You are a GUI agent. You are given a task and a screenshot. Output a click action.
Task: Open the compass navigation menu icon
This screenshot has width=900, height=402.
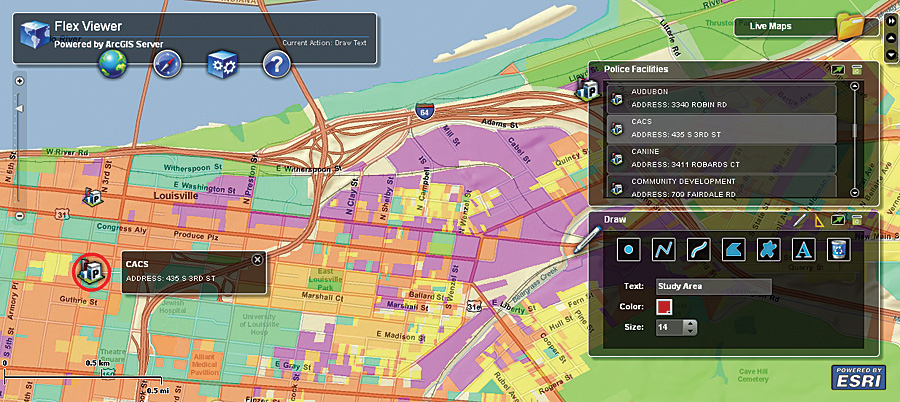point(168,64)
